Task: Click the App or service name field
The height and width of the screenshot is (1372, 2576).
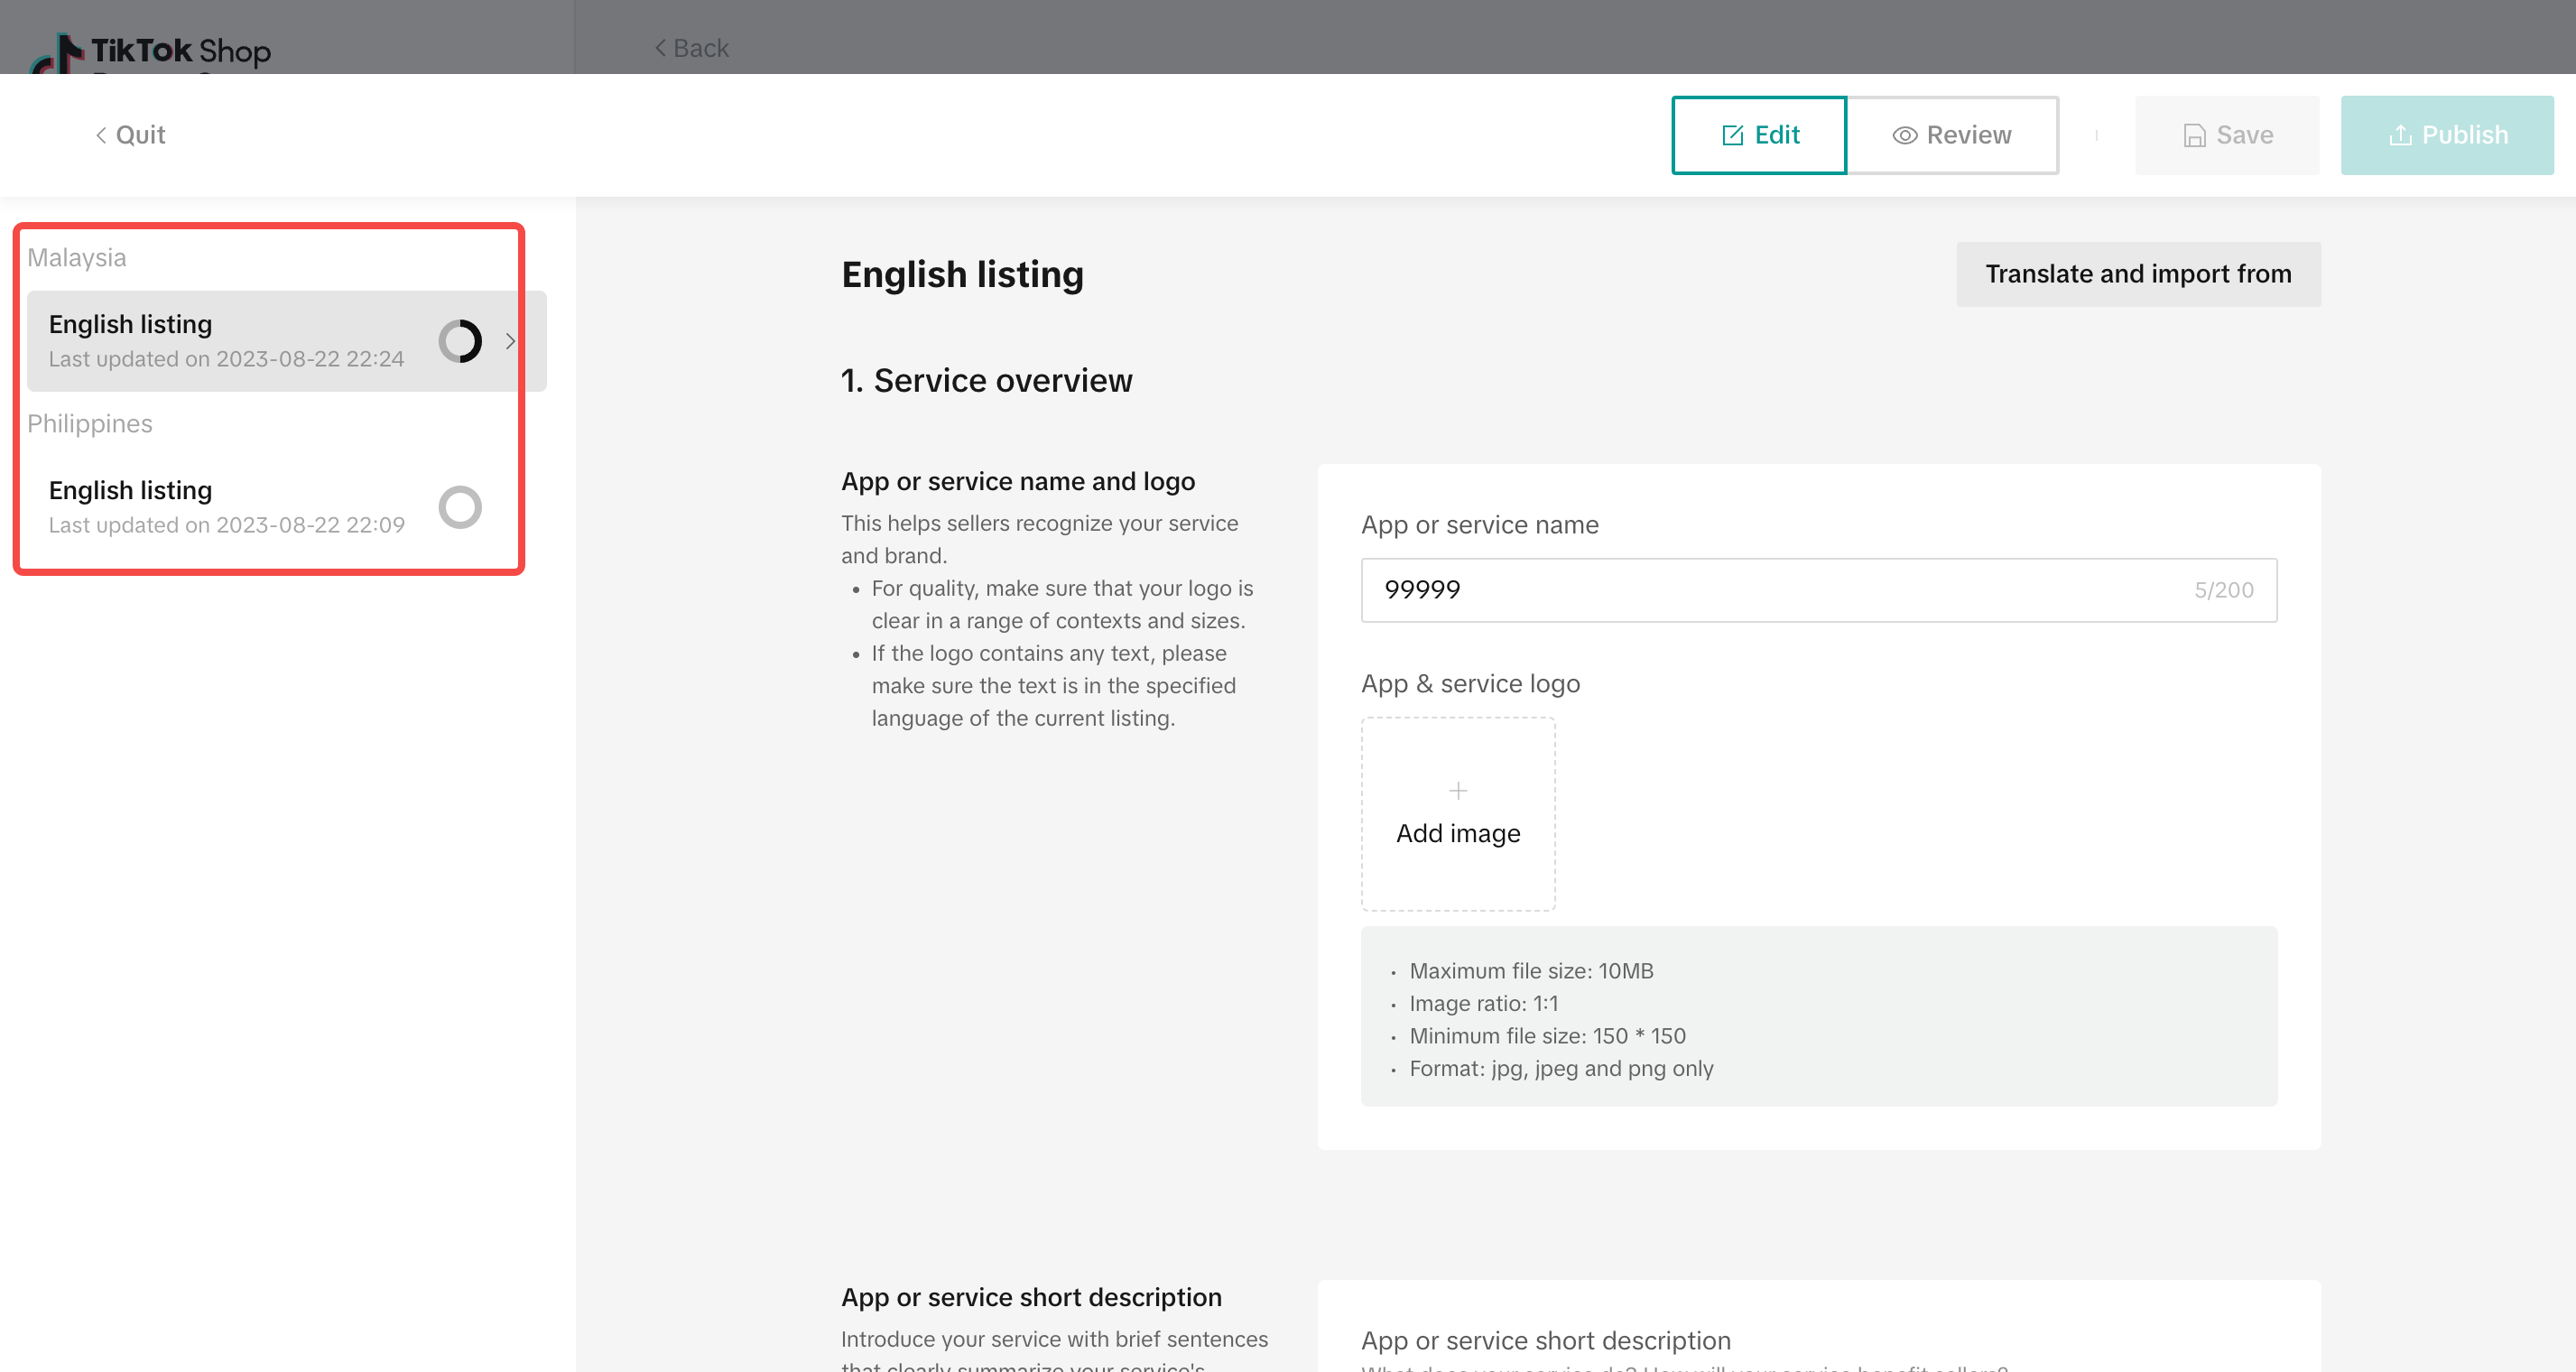Action: [x=1819, y=590]
